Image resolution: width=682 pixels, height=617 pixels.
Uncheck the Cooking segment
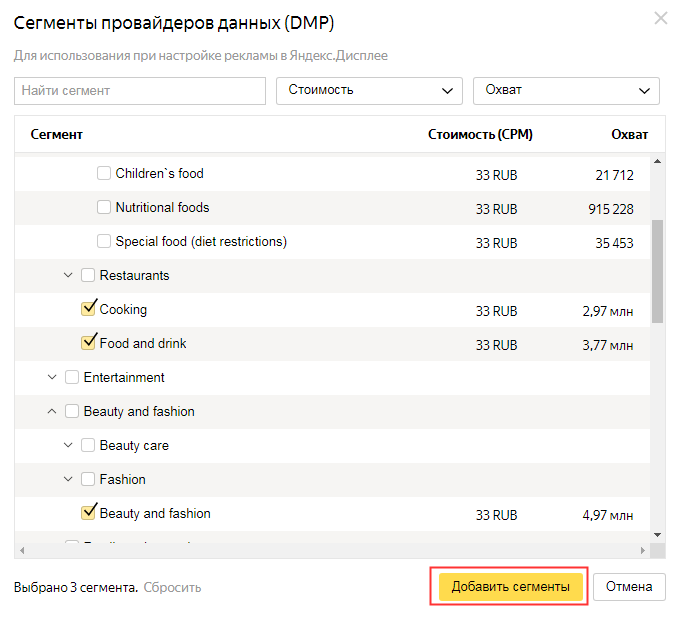(88, 309)
